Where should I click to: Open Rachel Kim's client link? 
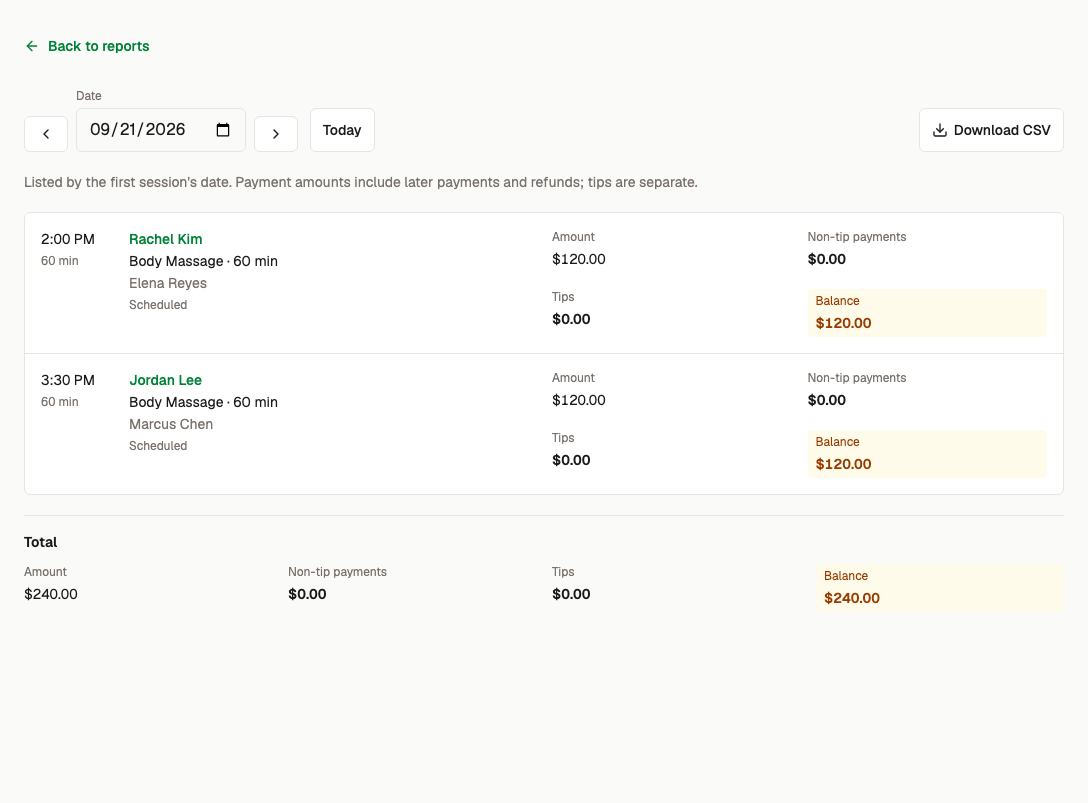pos(166,239)
